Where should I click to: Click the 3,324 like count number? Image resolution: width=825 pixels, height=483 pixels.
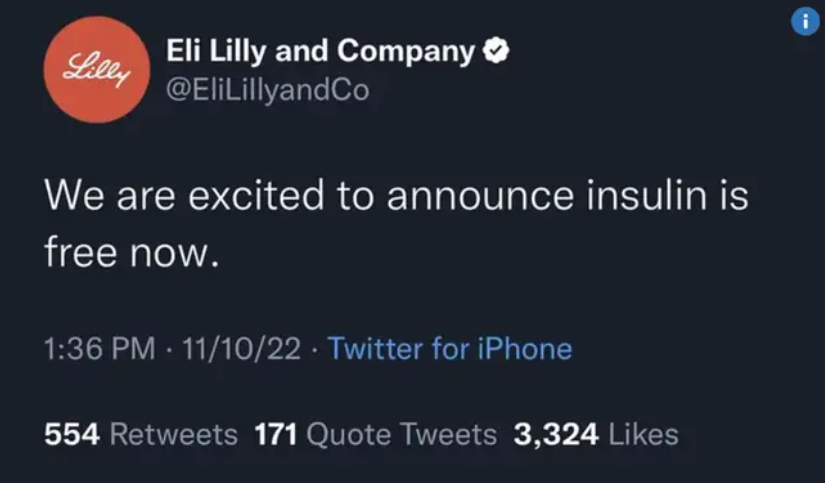point(556,435)
